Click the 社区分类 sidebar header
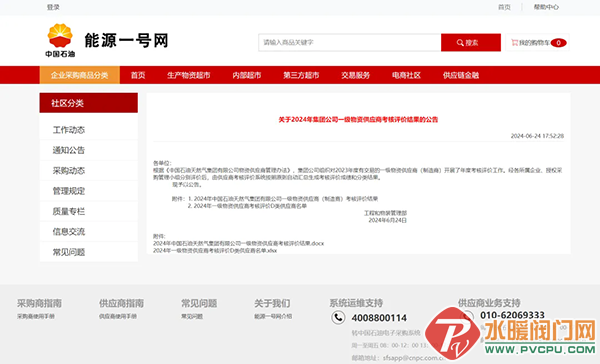This screenshot has height=364, width=600. [89, 103]
